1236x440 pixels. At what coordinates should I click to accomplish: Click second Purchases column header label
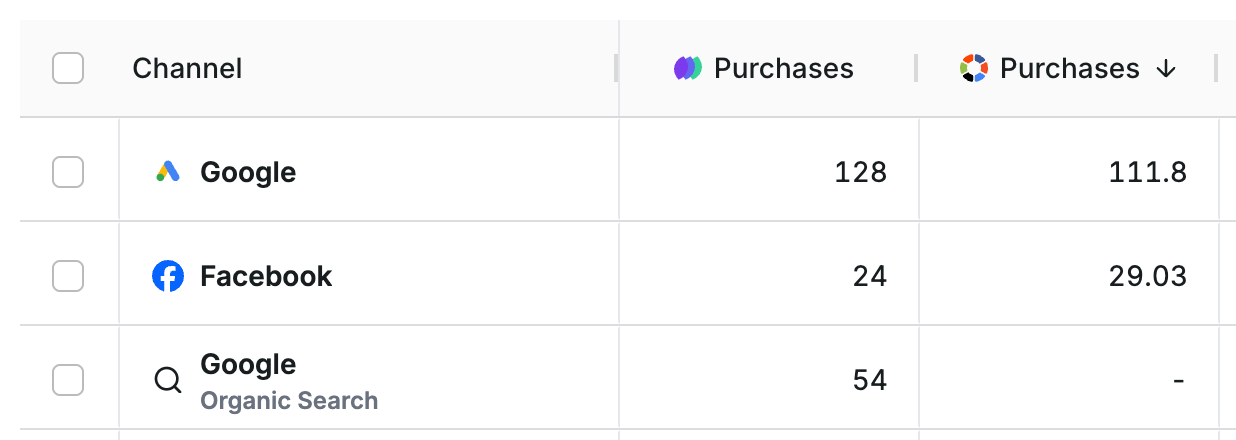pyautogui.click(x=1069, y=69)
